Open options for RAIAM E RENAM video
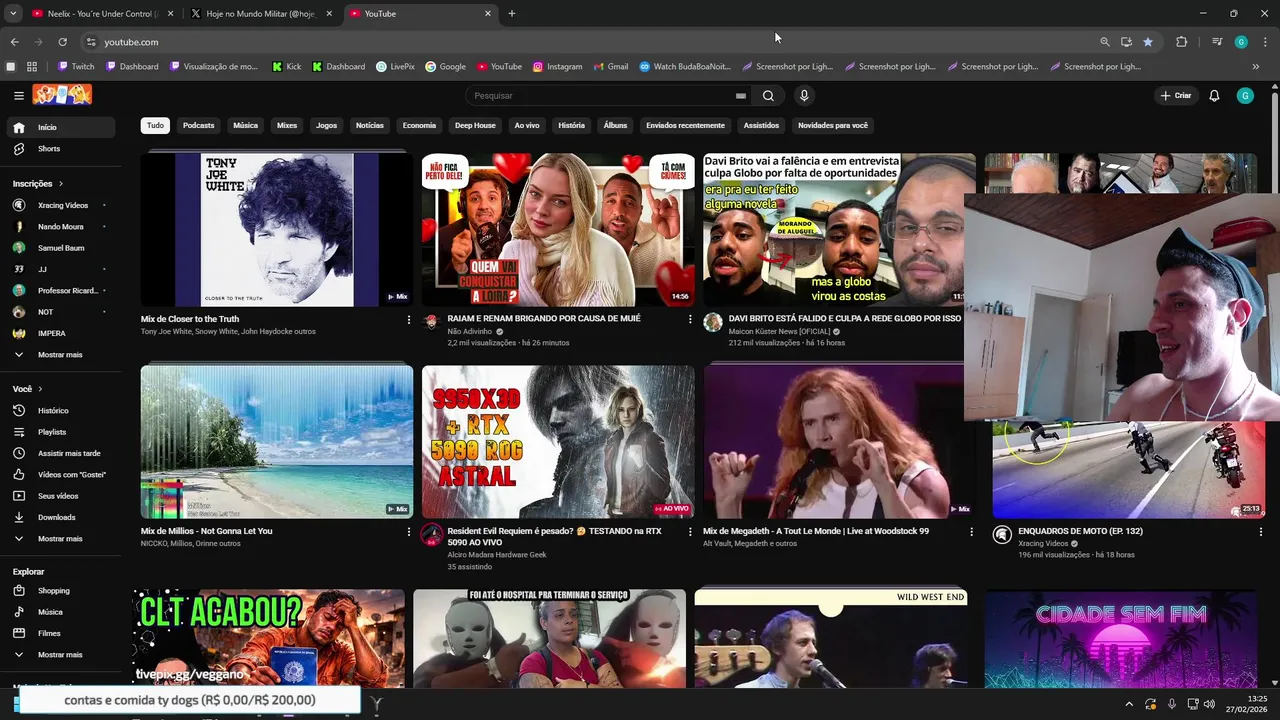The width and height of the screenshot is (1280, 720). 689,320
